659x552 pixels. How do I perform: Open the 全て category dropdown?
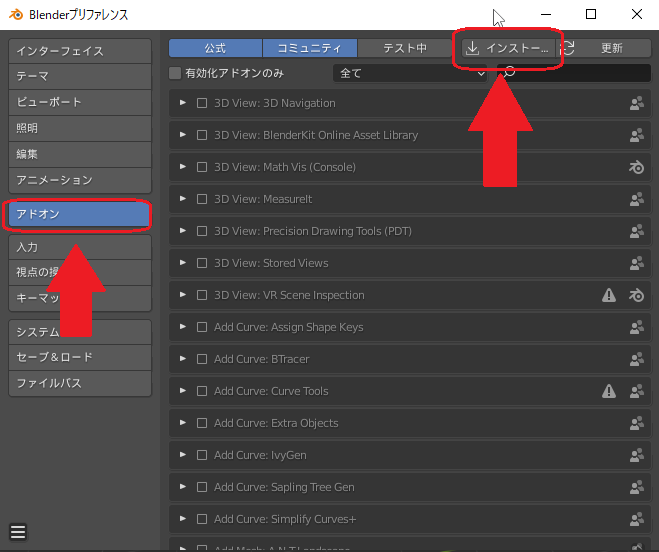[x=410, y=73]
